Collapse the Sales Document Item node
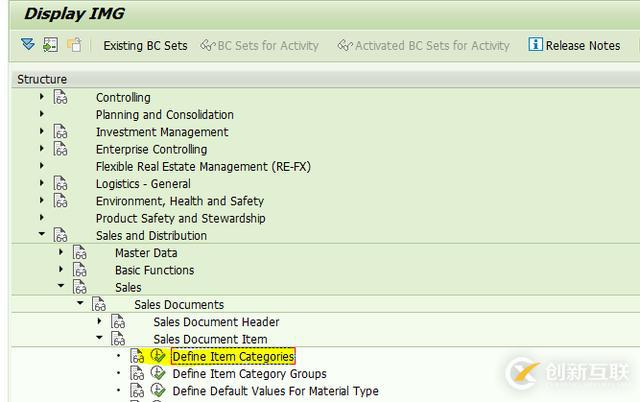This screenshot has width=640, height=402. [x=99, y=339]
